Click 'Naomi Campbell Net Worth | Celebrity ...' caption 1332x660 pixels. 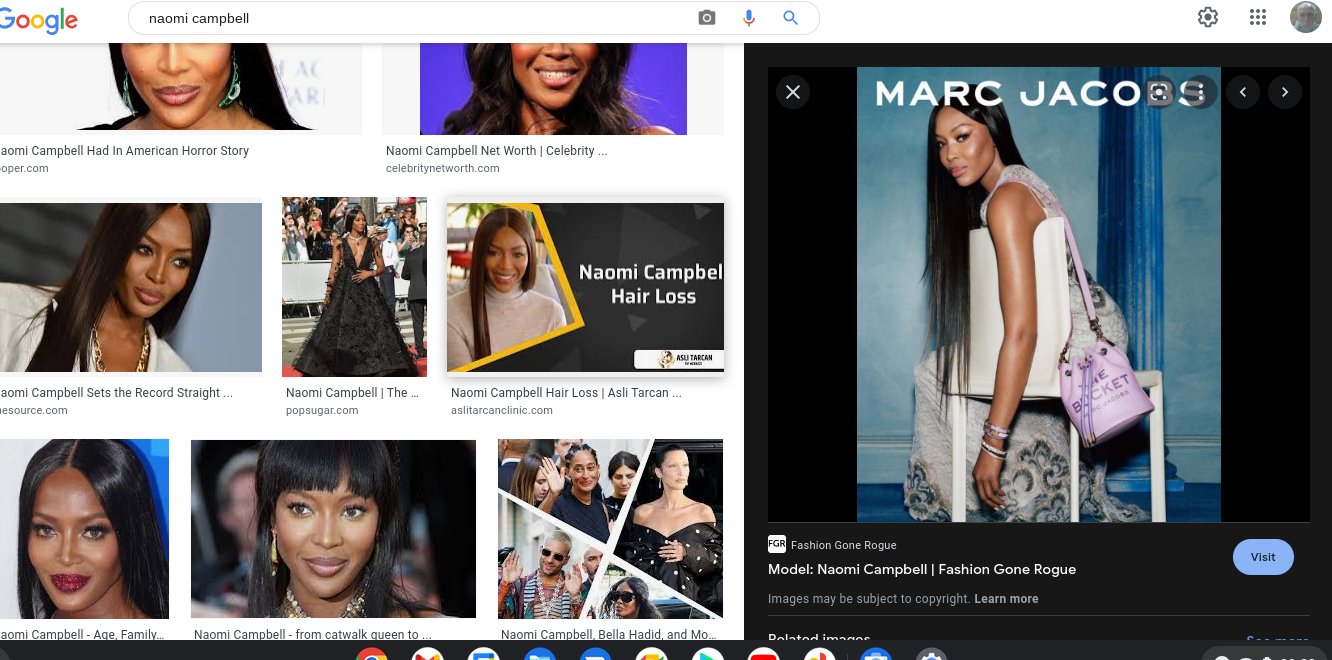click(496, 151)
